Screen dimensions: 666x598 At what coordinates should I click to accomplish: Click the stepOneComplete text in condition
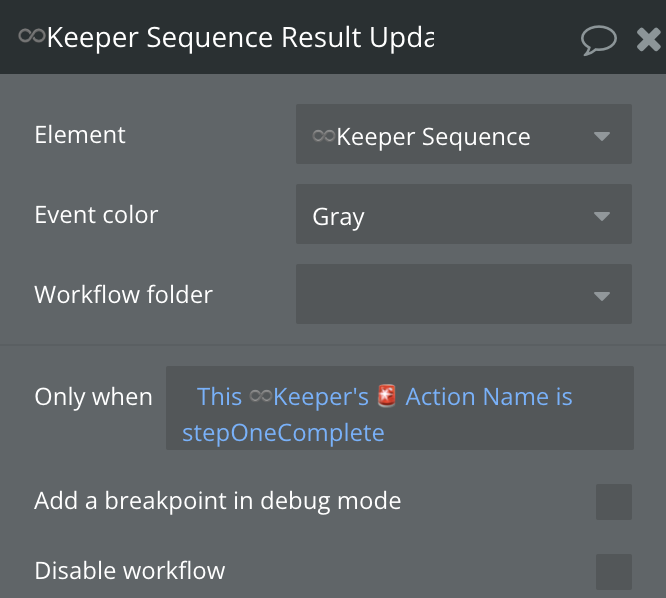[x=283, y=433]
